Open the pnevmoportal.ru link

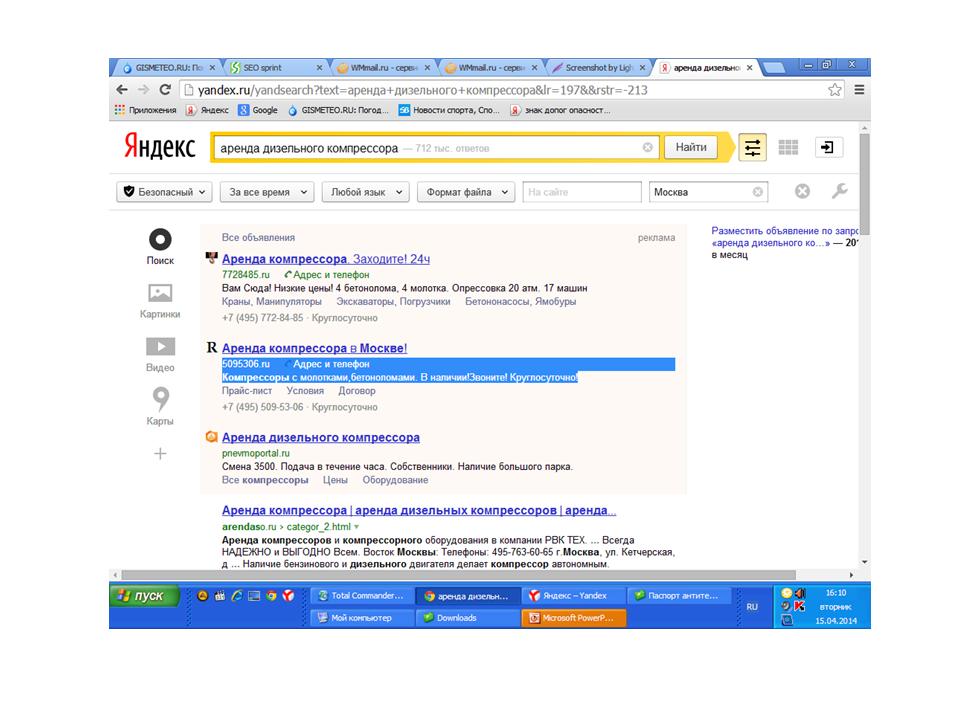coord(255,454)
